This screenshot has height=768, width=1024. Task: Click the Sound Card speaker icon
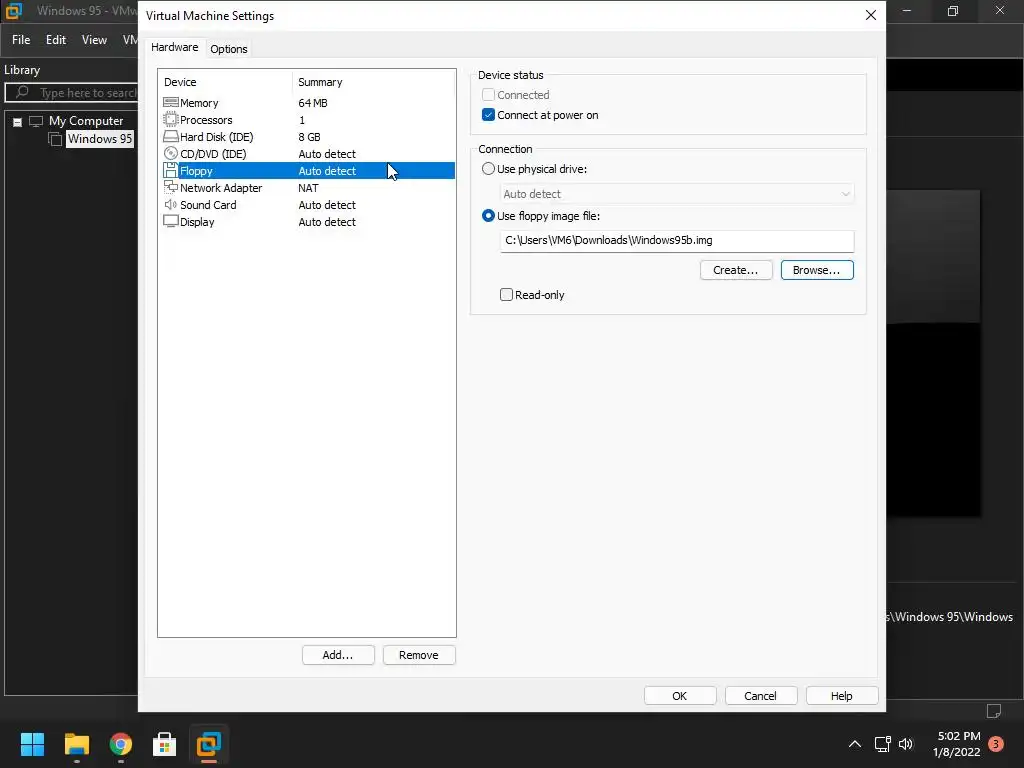(x=170, y=204)
